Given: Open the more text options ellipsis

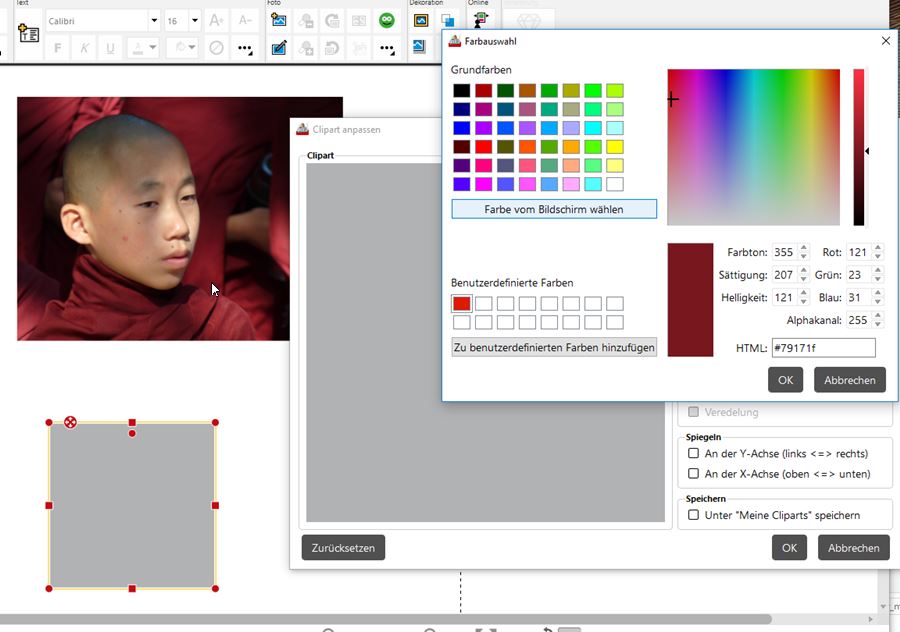Looking at the screenshot, I should 245,48.
